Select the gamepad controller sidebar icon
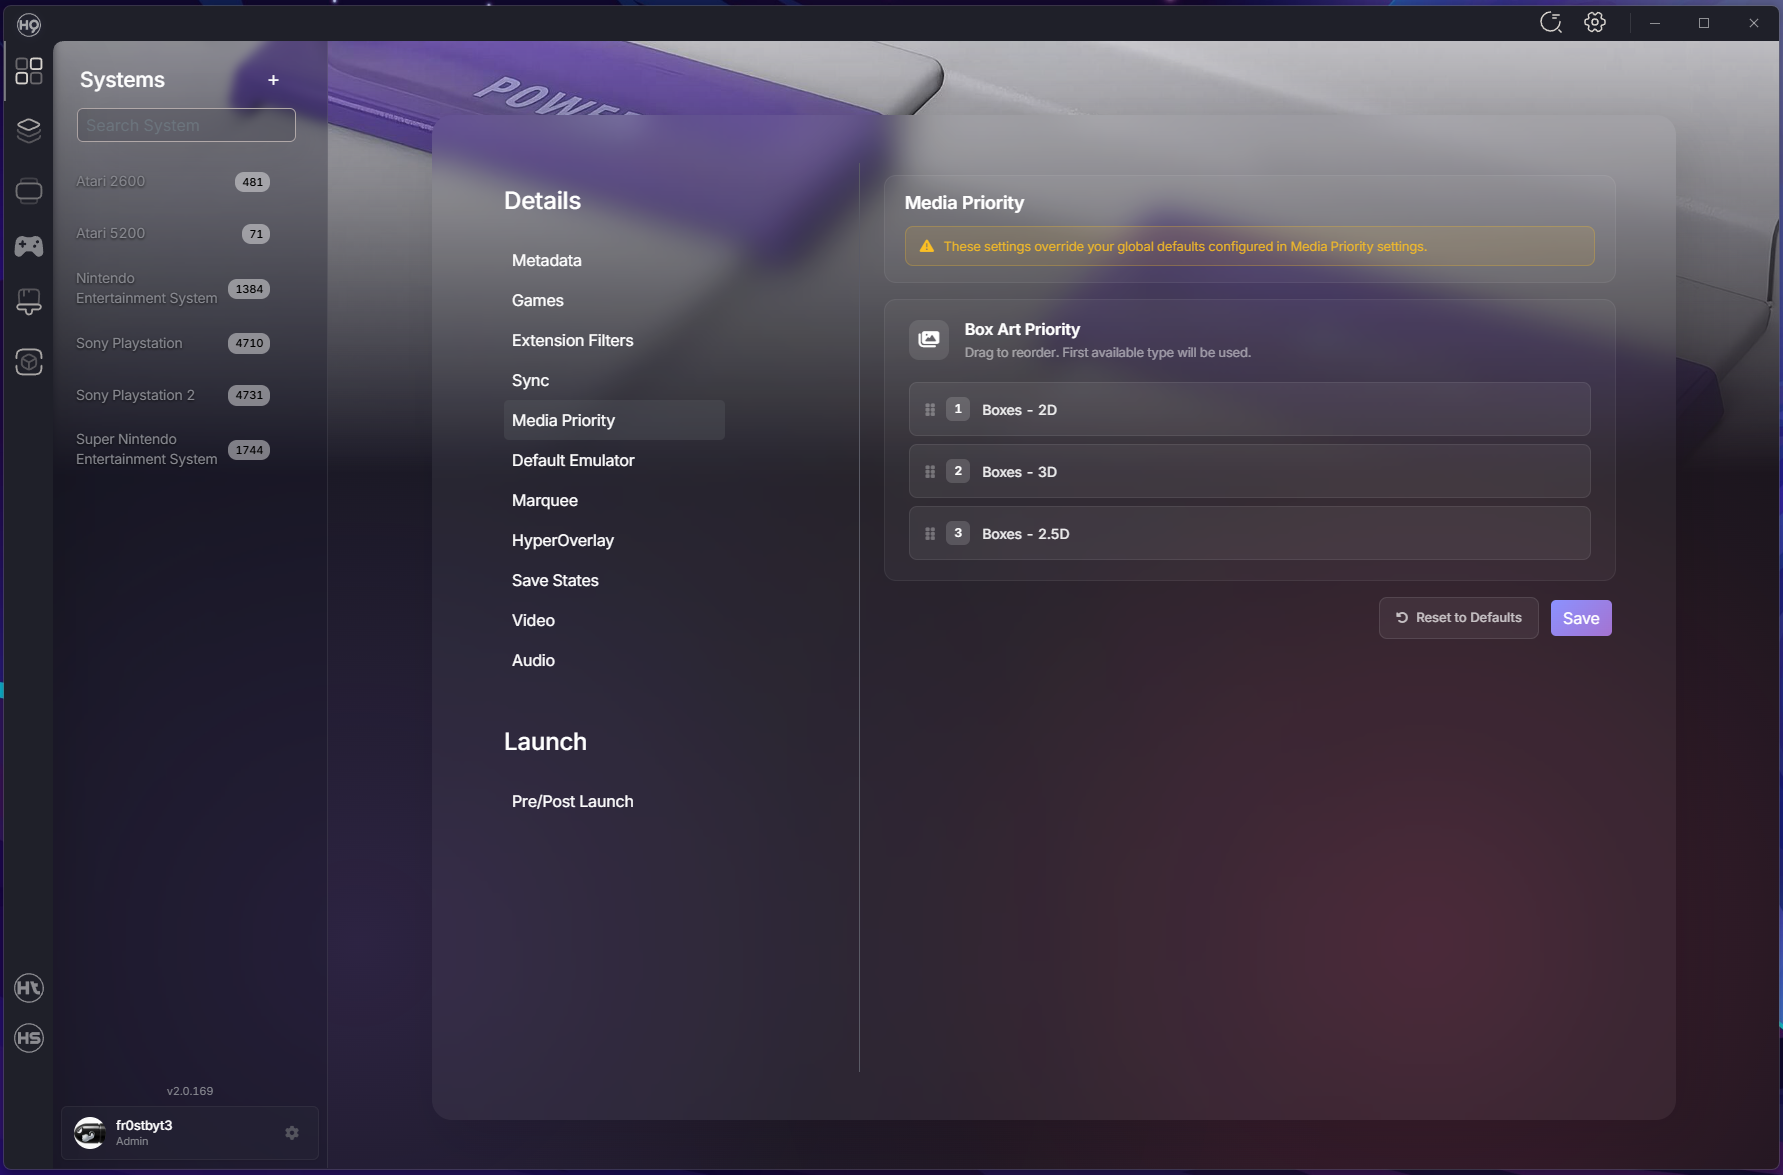Image resolution: width=1783 pixels, height=1175 pixels. point(29,246)
